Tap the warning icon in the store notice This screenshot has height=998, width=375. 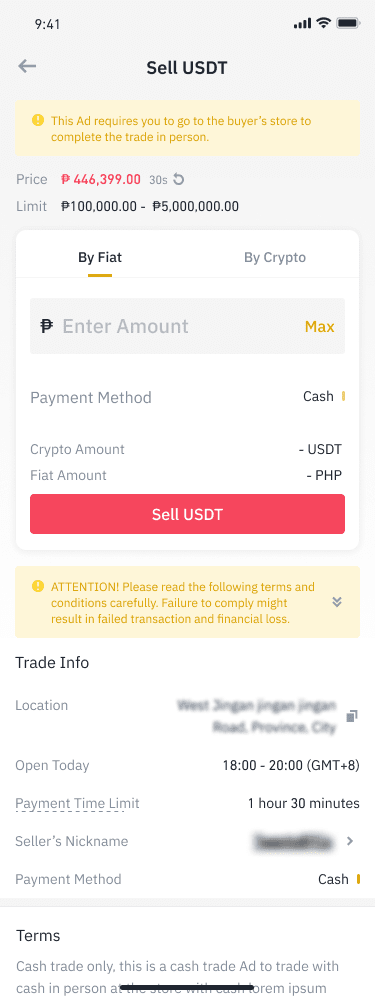coord(38,120)
